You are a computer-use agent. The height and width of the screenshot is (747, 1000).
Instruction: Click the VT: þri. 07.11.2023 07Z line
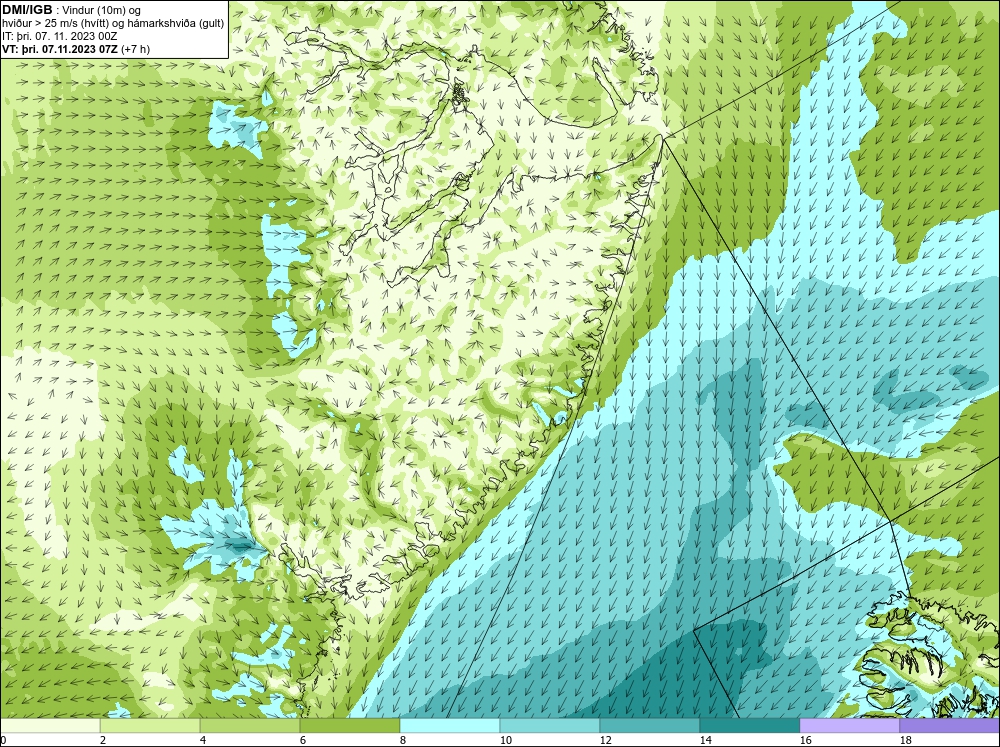pyautogui.click(x=60, y=49)
